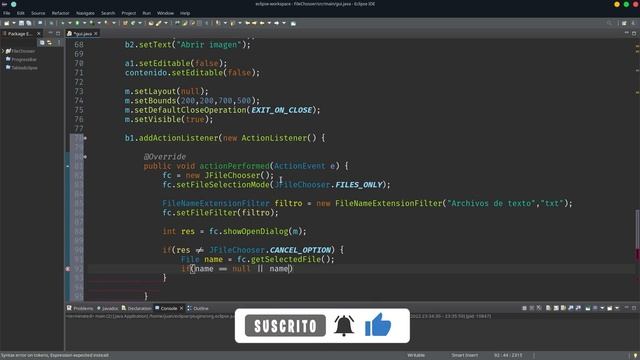This screenshot has width=640, height=360.
Task: Click the External Tools run icon
Action: point(106,23)
